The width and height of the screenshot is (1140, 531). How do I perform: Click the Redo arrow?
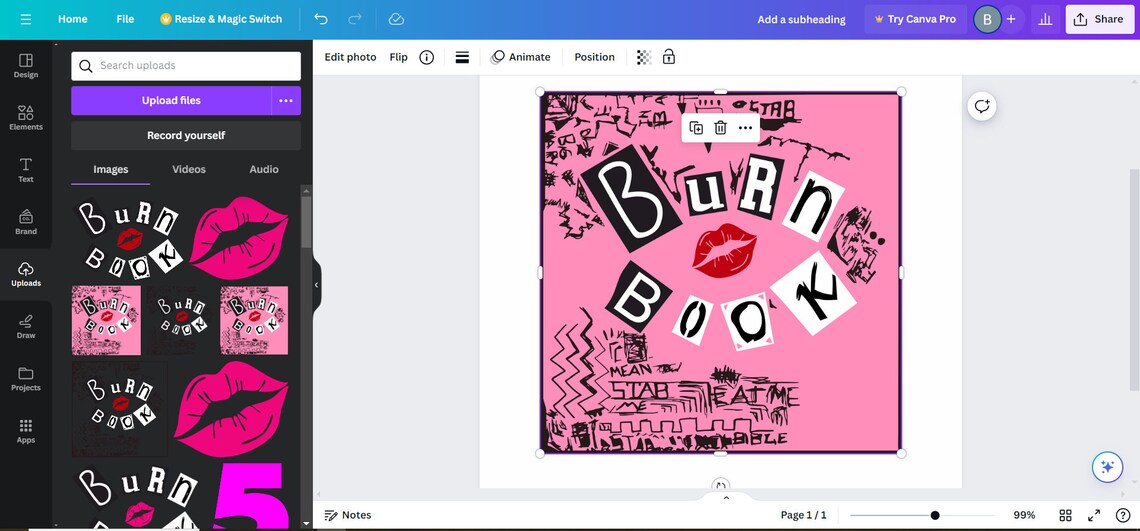(355, 19)
